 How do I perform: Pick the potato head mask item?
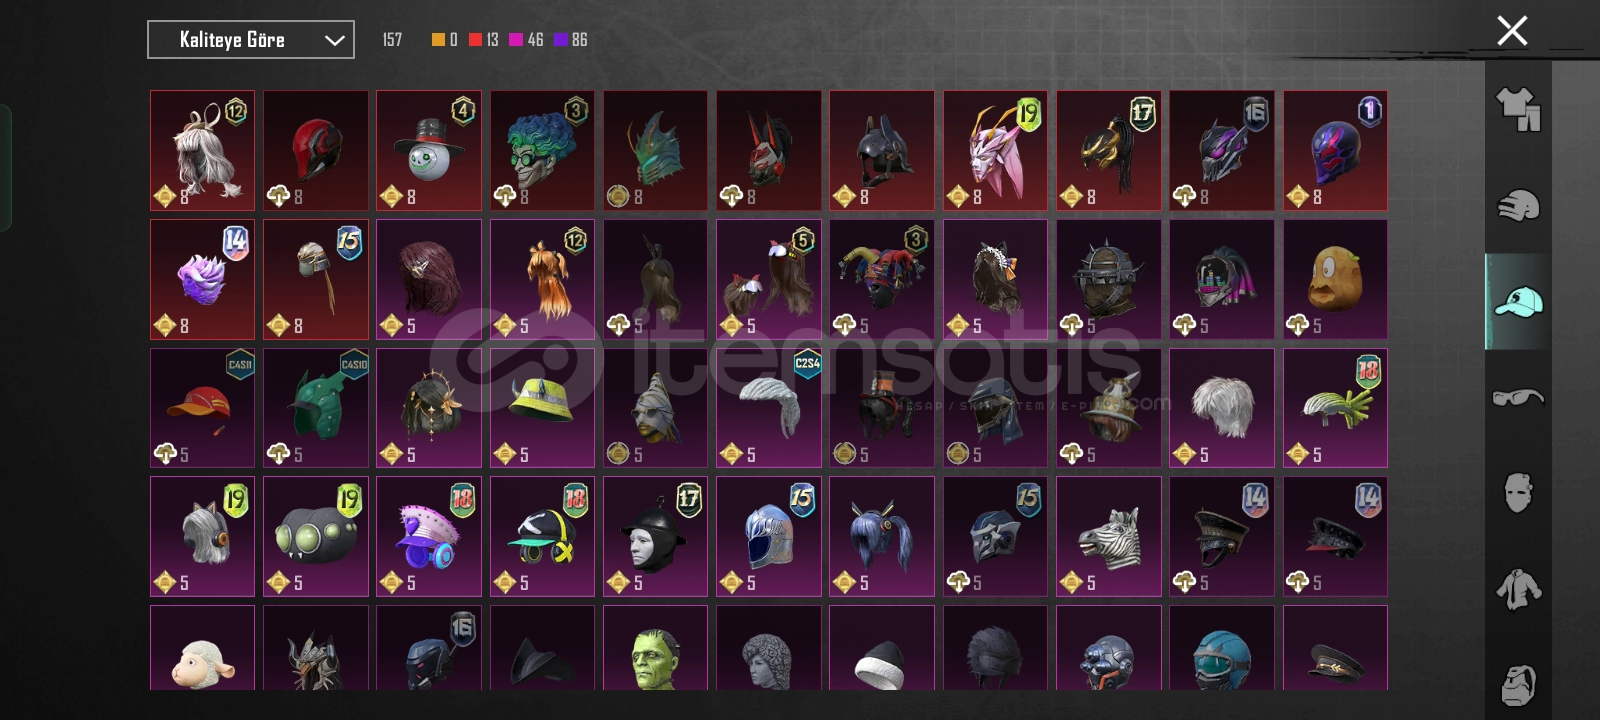[x=1335, y=279]
